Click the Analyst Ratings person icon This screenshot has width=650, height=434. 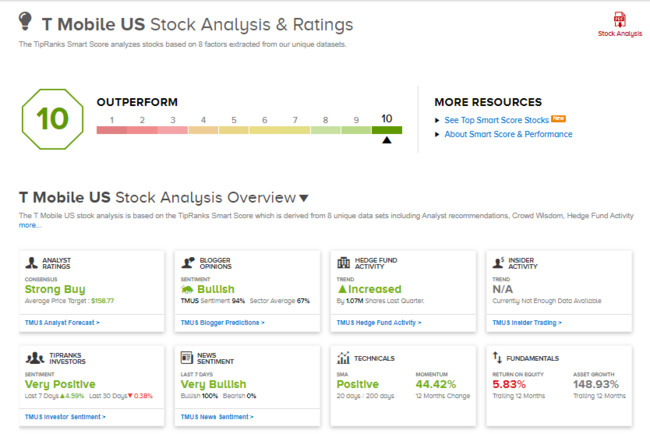click(x=32, y=262)
